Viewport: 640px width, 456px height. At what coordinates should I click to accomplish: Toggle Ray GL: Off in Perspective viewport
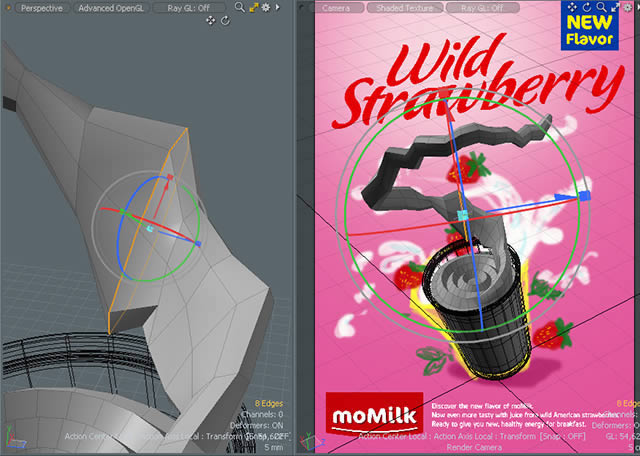(x=189, y=8)
